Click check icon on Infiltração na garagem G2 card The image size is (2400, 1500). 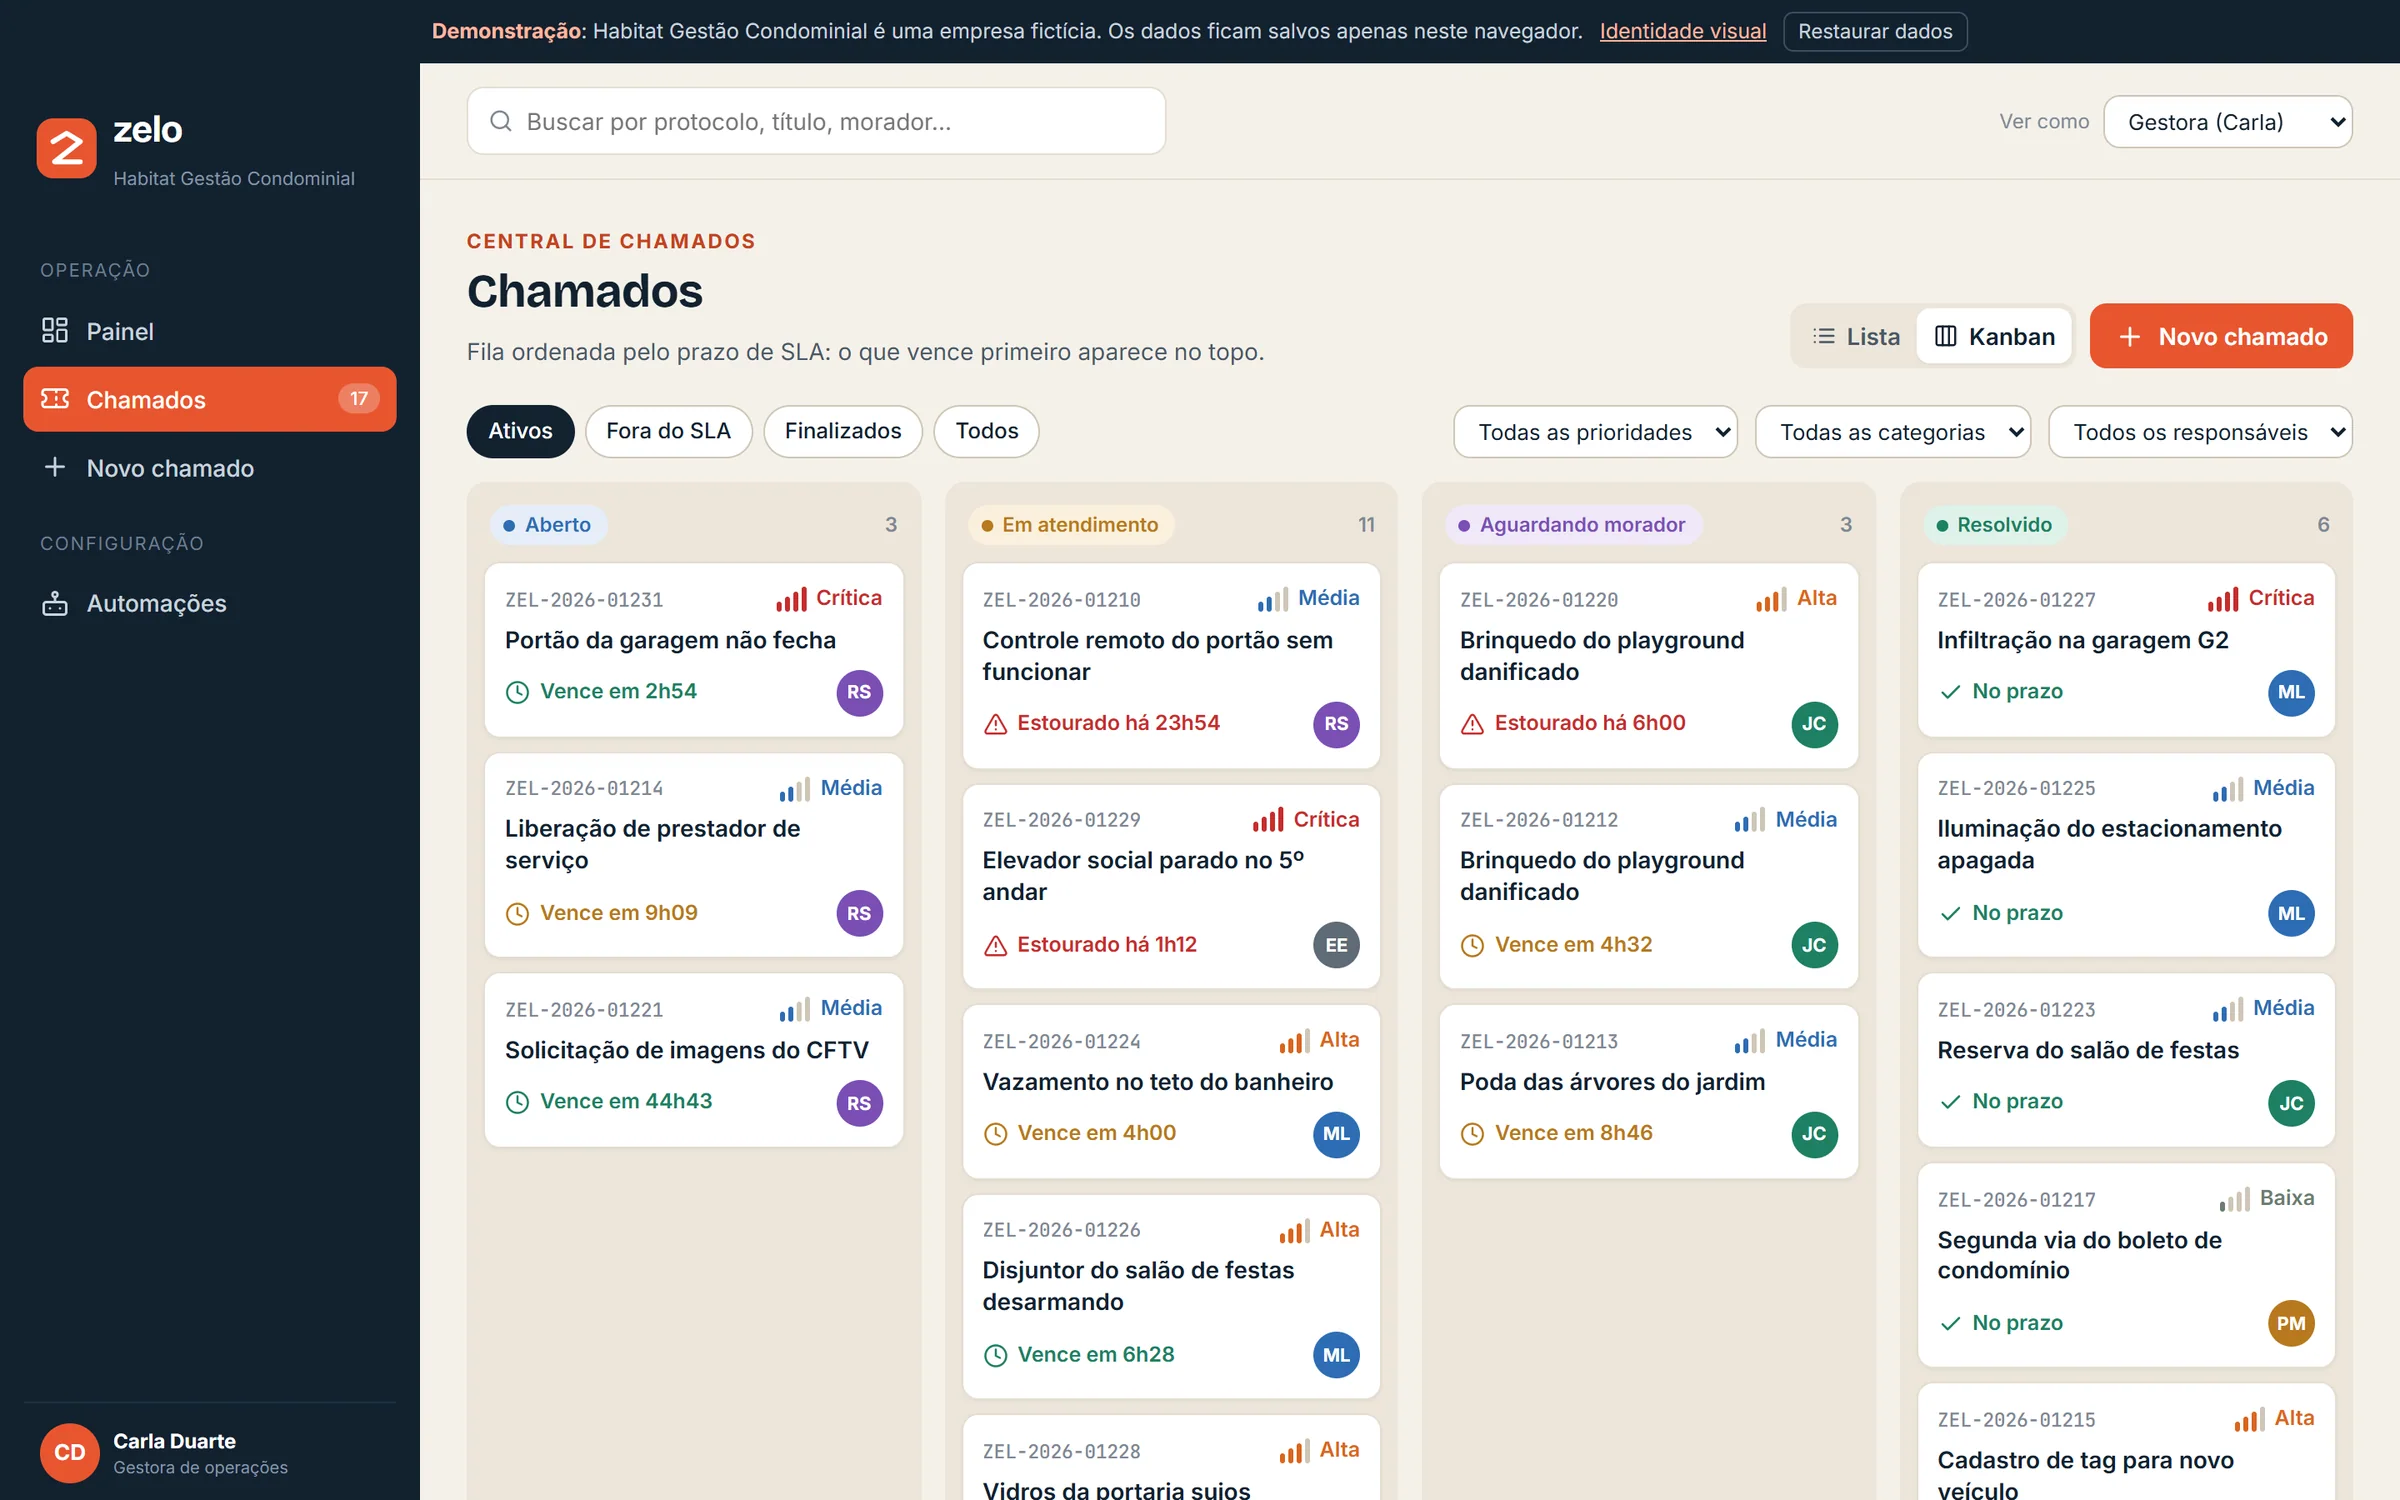point(1950,692)
